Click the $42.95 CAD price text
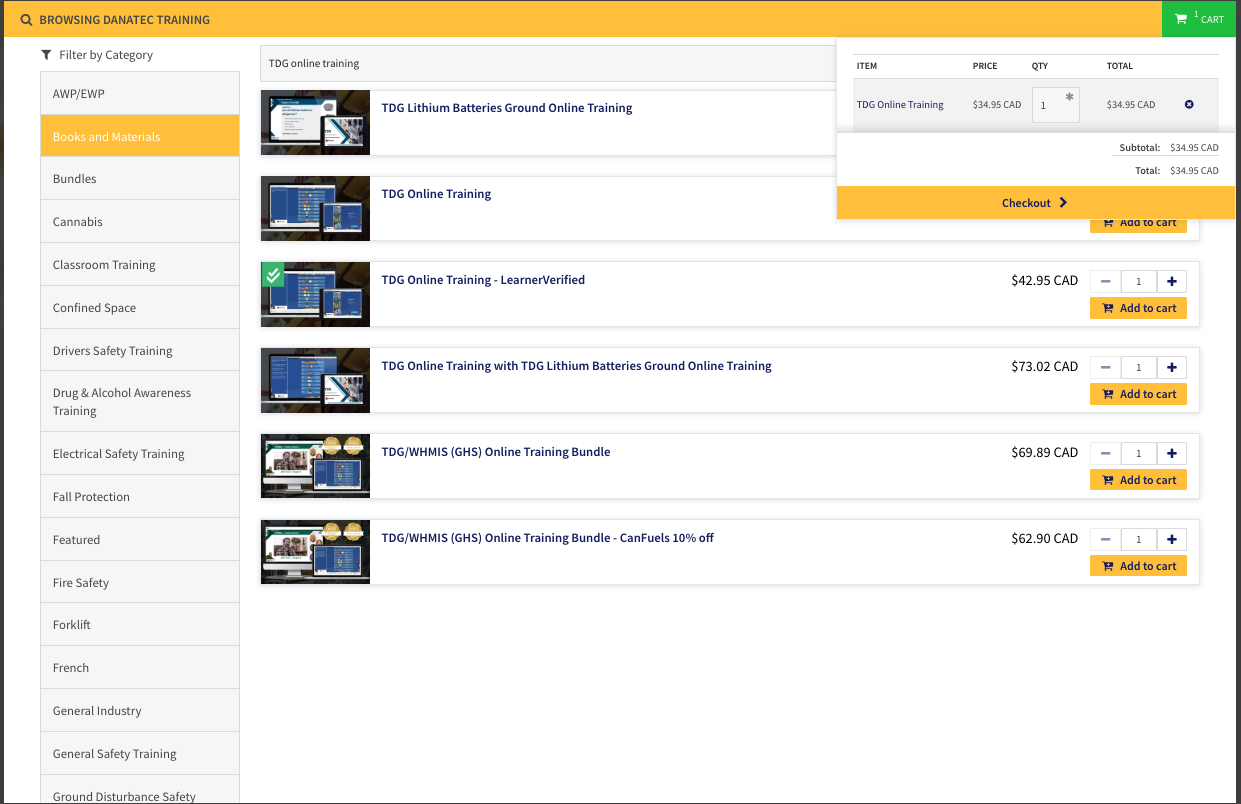 click(x=1044, y=280)
